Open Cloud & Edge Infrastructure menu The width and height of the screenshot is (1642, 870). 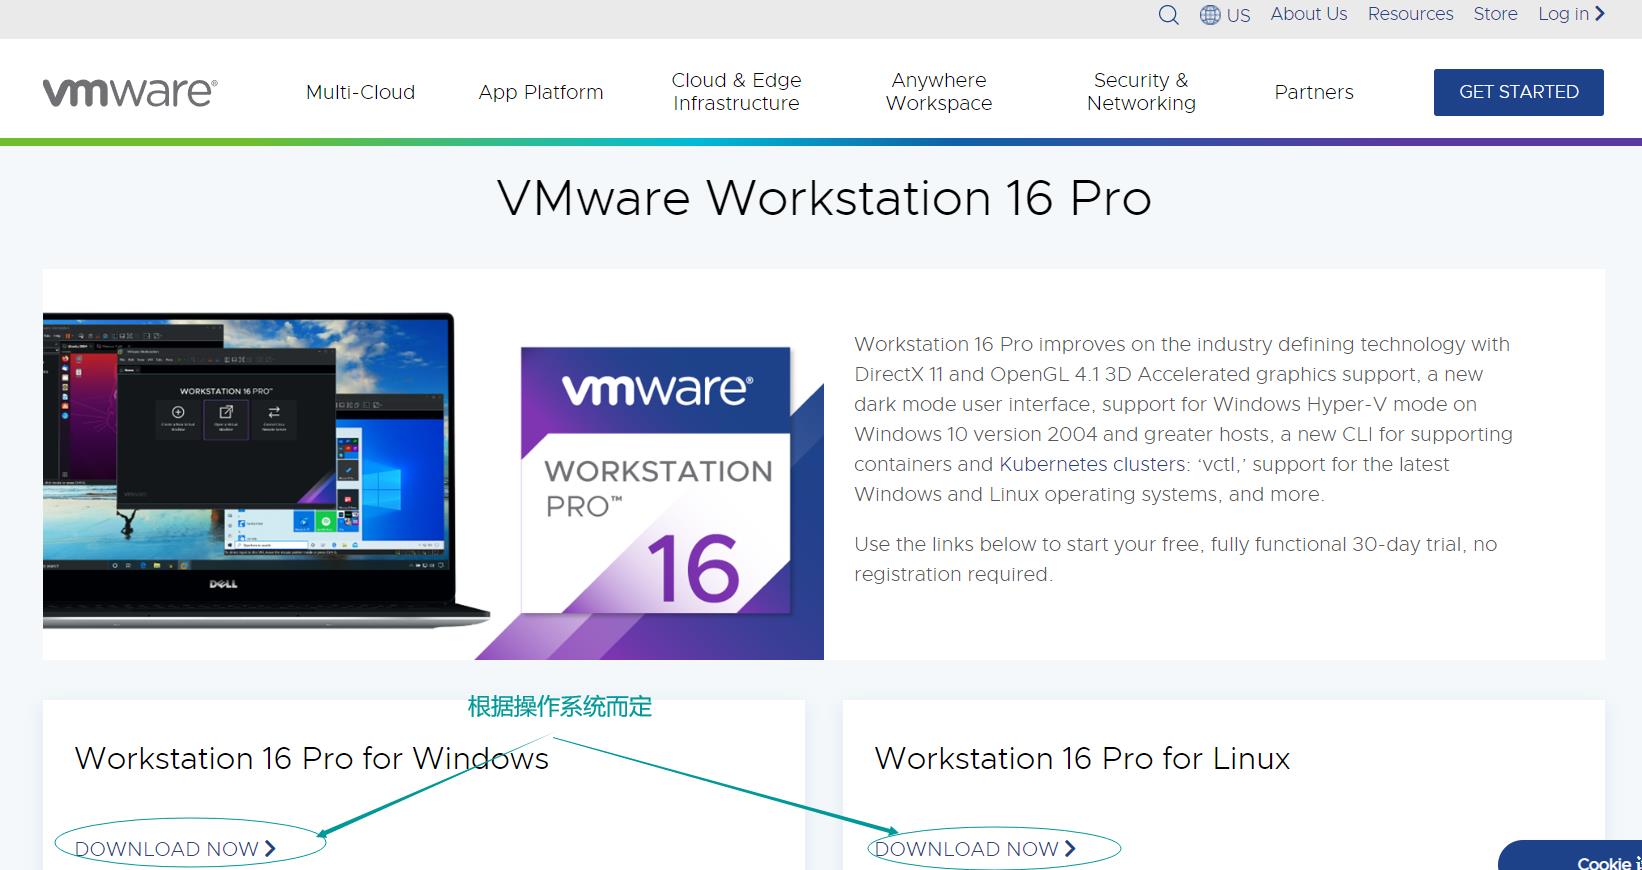(x=736, y=91)
